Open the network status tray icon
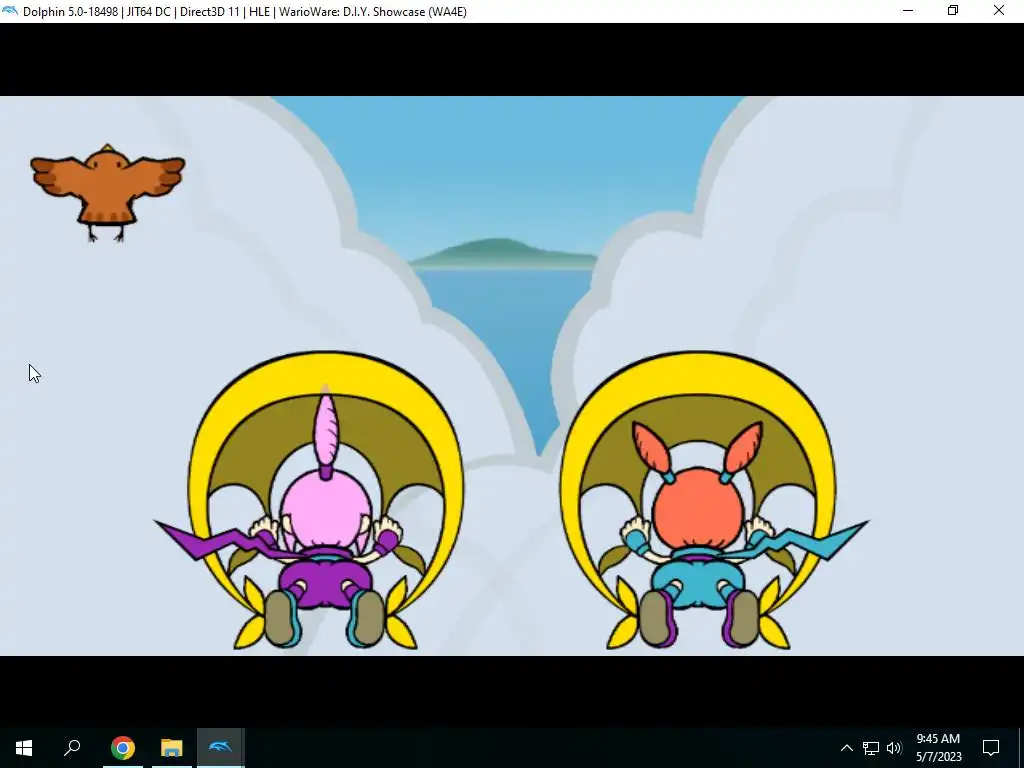The image size is (1024, 768). (871, 748)
